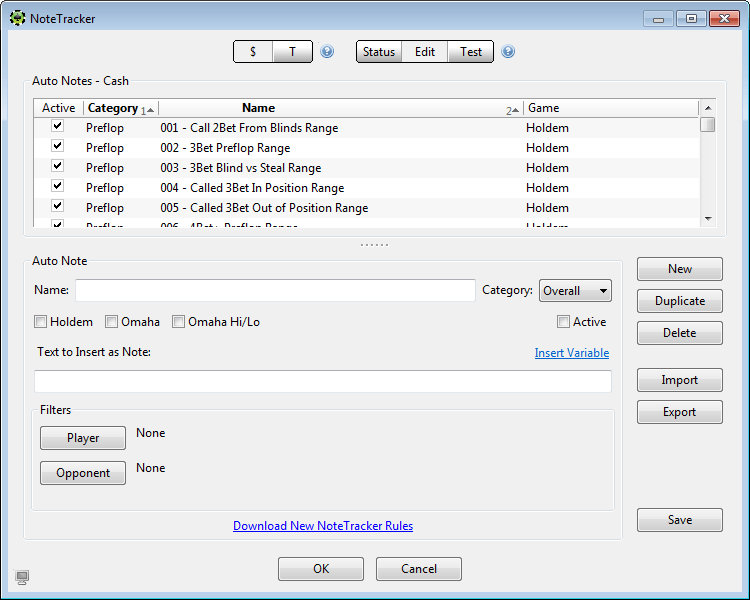Click the list scrollbar up arrow

708,108
